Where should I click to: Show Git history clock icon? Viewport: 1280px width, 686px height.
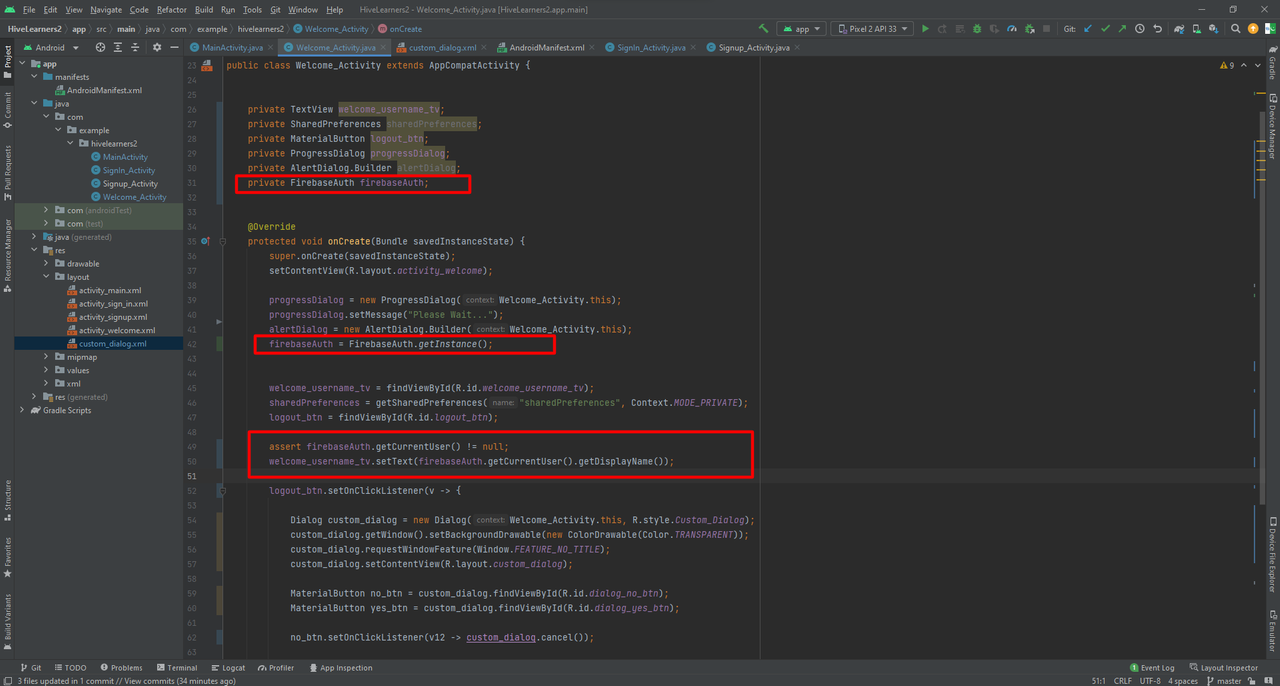click(x=1140, y=29)
